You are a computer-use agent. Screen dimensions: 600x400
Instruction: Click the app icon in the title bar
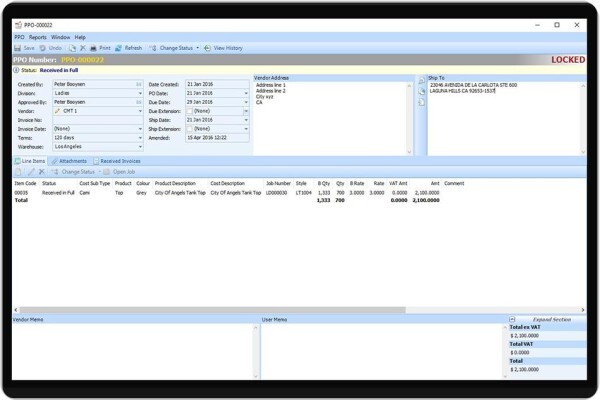click(x=18, y=25)
